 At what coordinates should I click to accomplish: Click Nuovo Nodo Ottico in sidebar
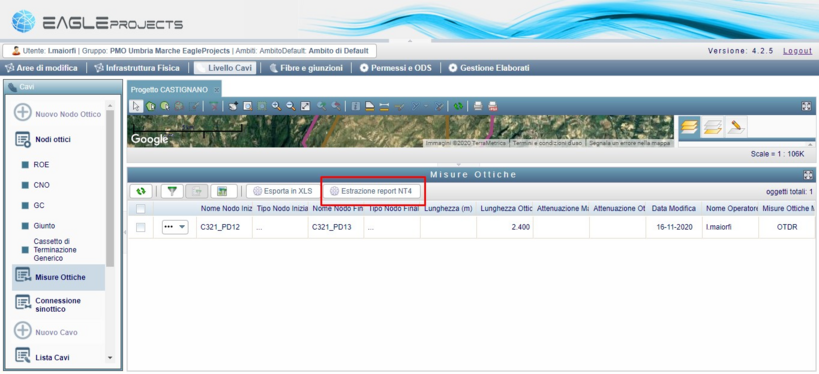(x=58, y=114)
